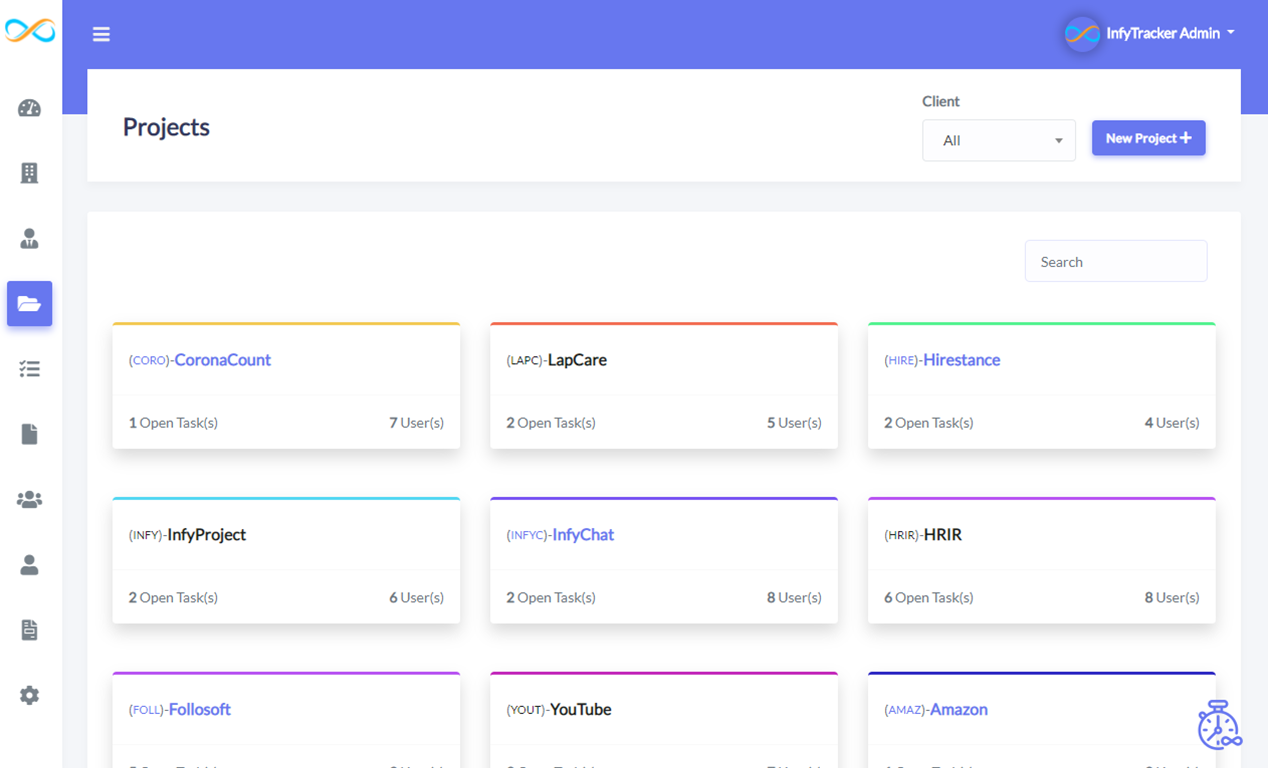Open the InfyChat project
The image size is (1268, 768).
click(562, 534)
